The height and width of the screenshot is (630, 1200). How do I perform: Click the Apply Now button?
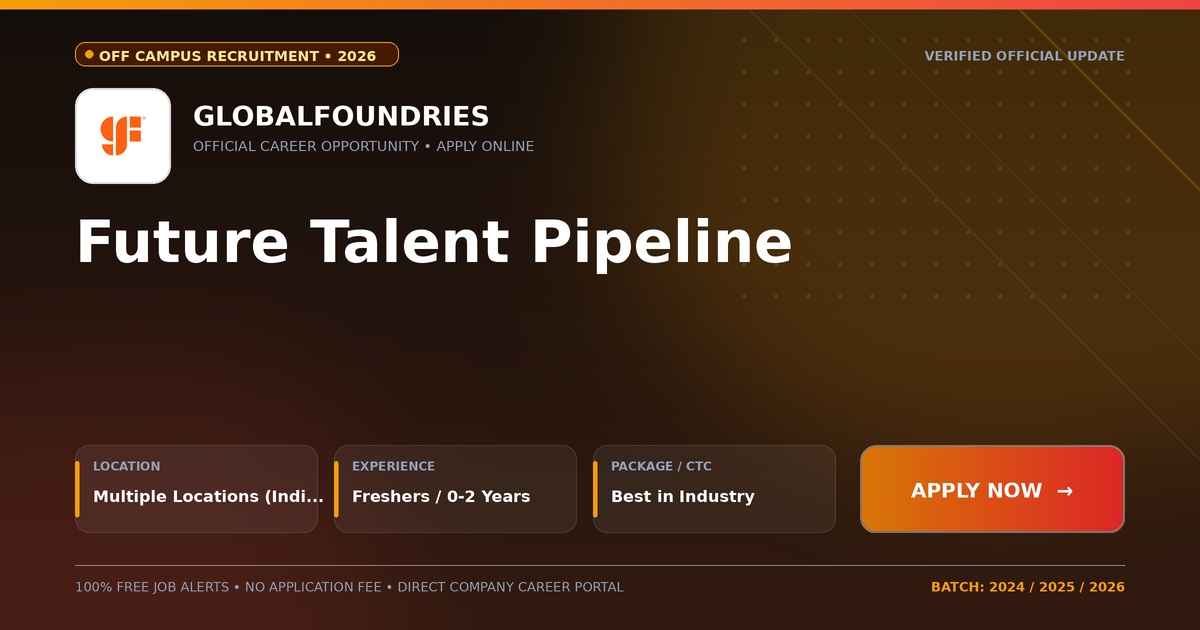tap(992, 489)
